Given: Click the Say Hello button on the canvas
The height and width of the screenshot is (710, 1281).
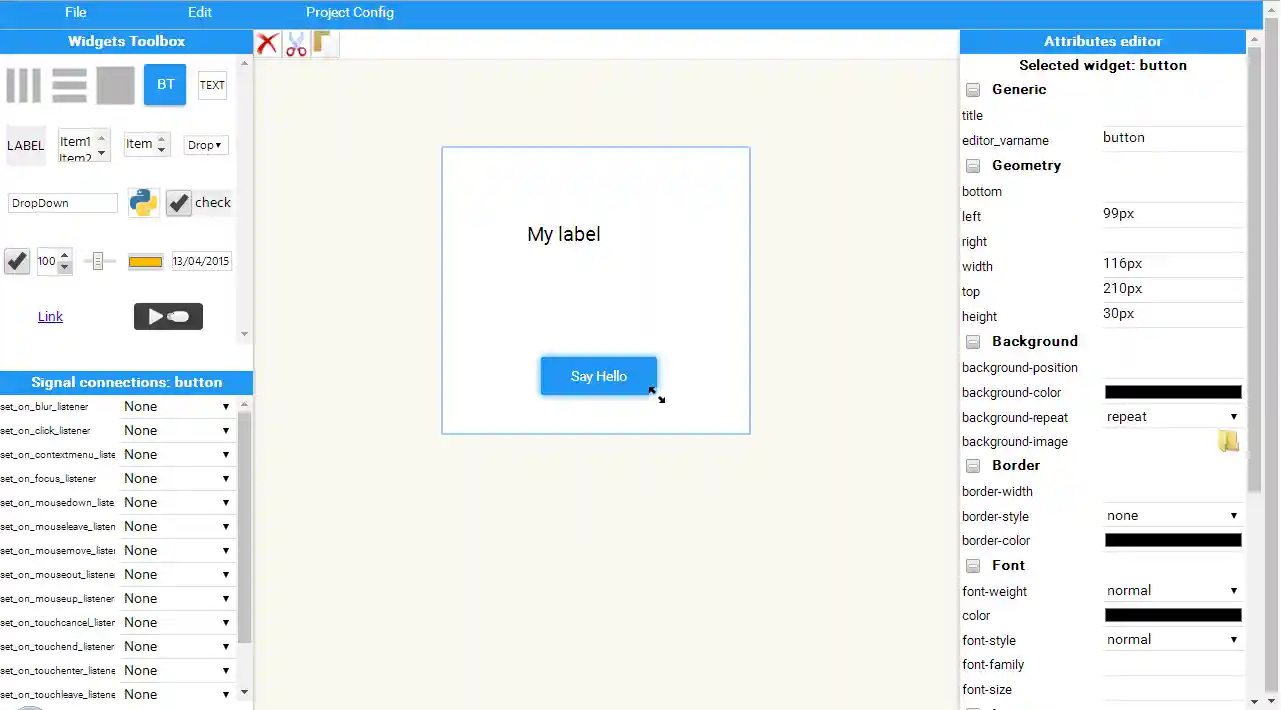Looking at the screenshot, I should click(x=598, y=376).
